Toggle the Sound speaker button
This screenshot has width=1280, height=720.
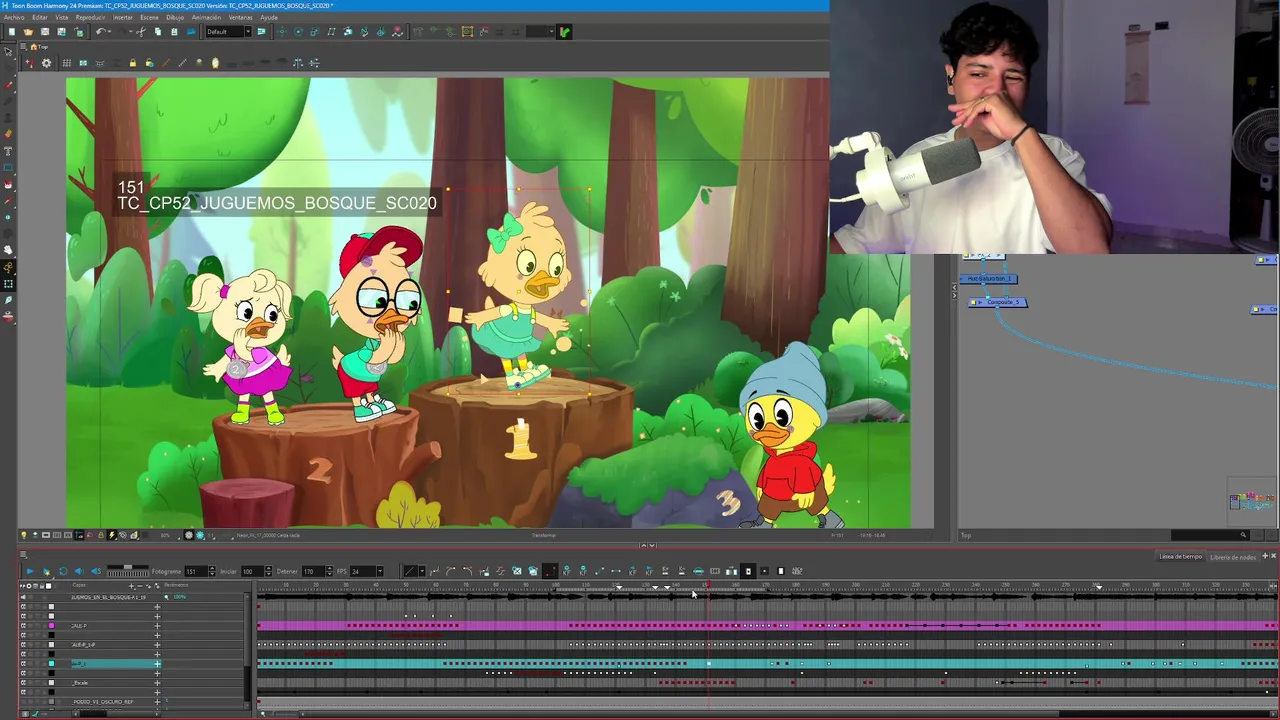80,571
